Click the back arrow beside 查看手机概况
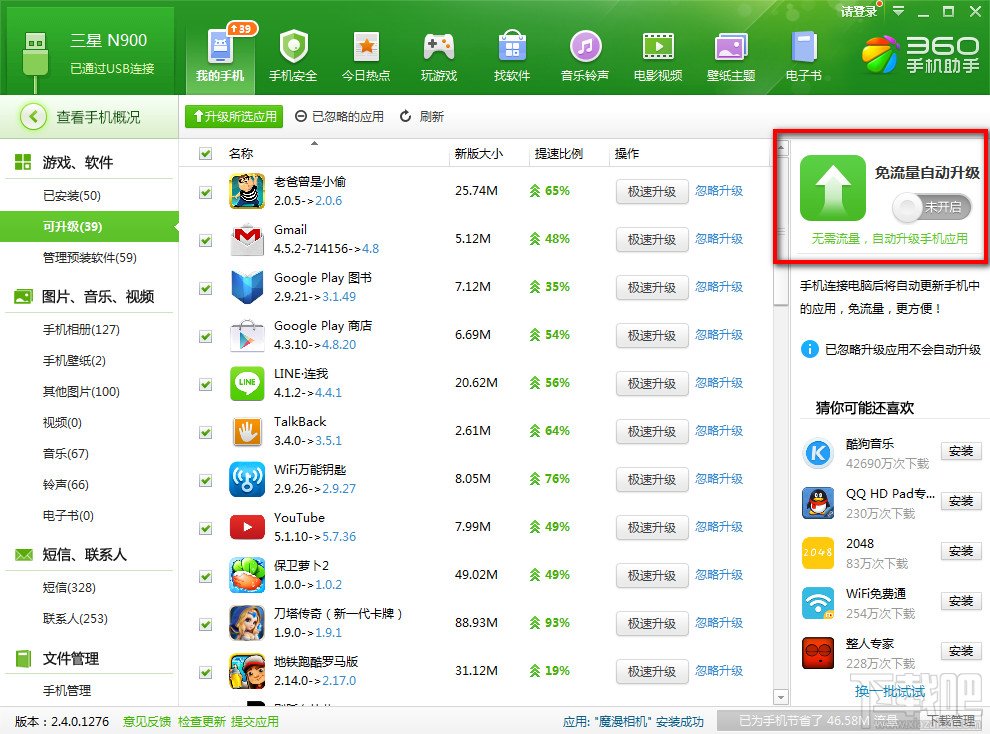The height and width of the screenshot is (734, 990). [33, 117]
